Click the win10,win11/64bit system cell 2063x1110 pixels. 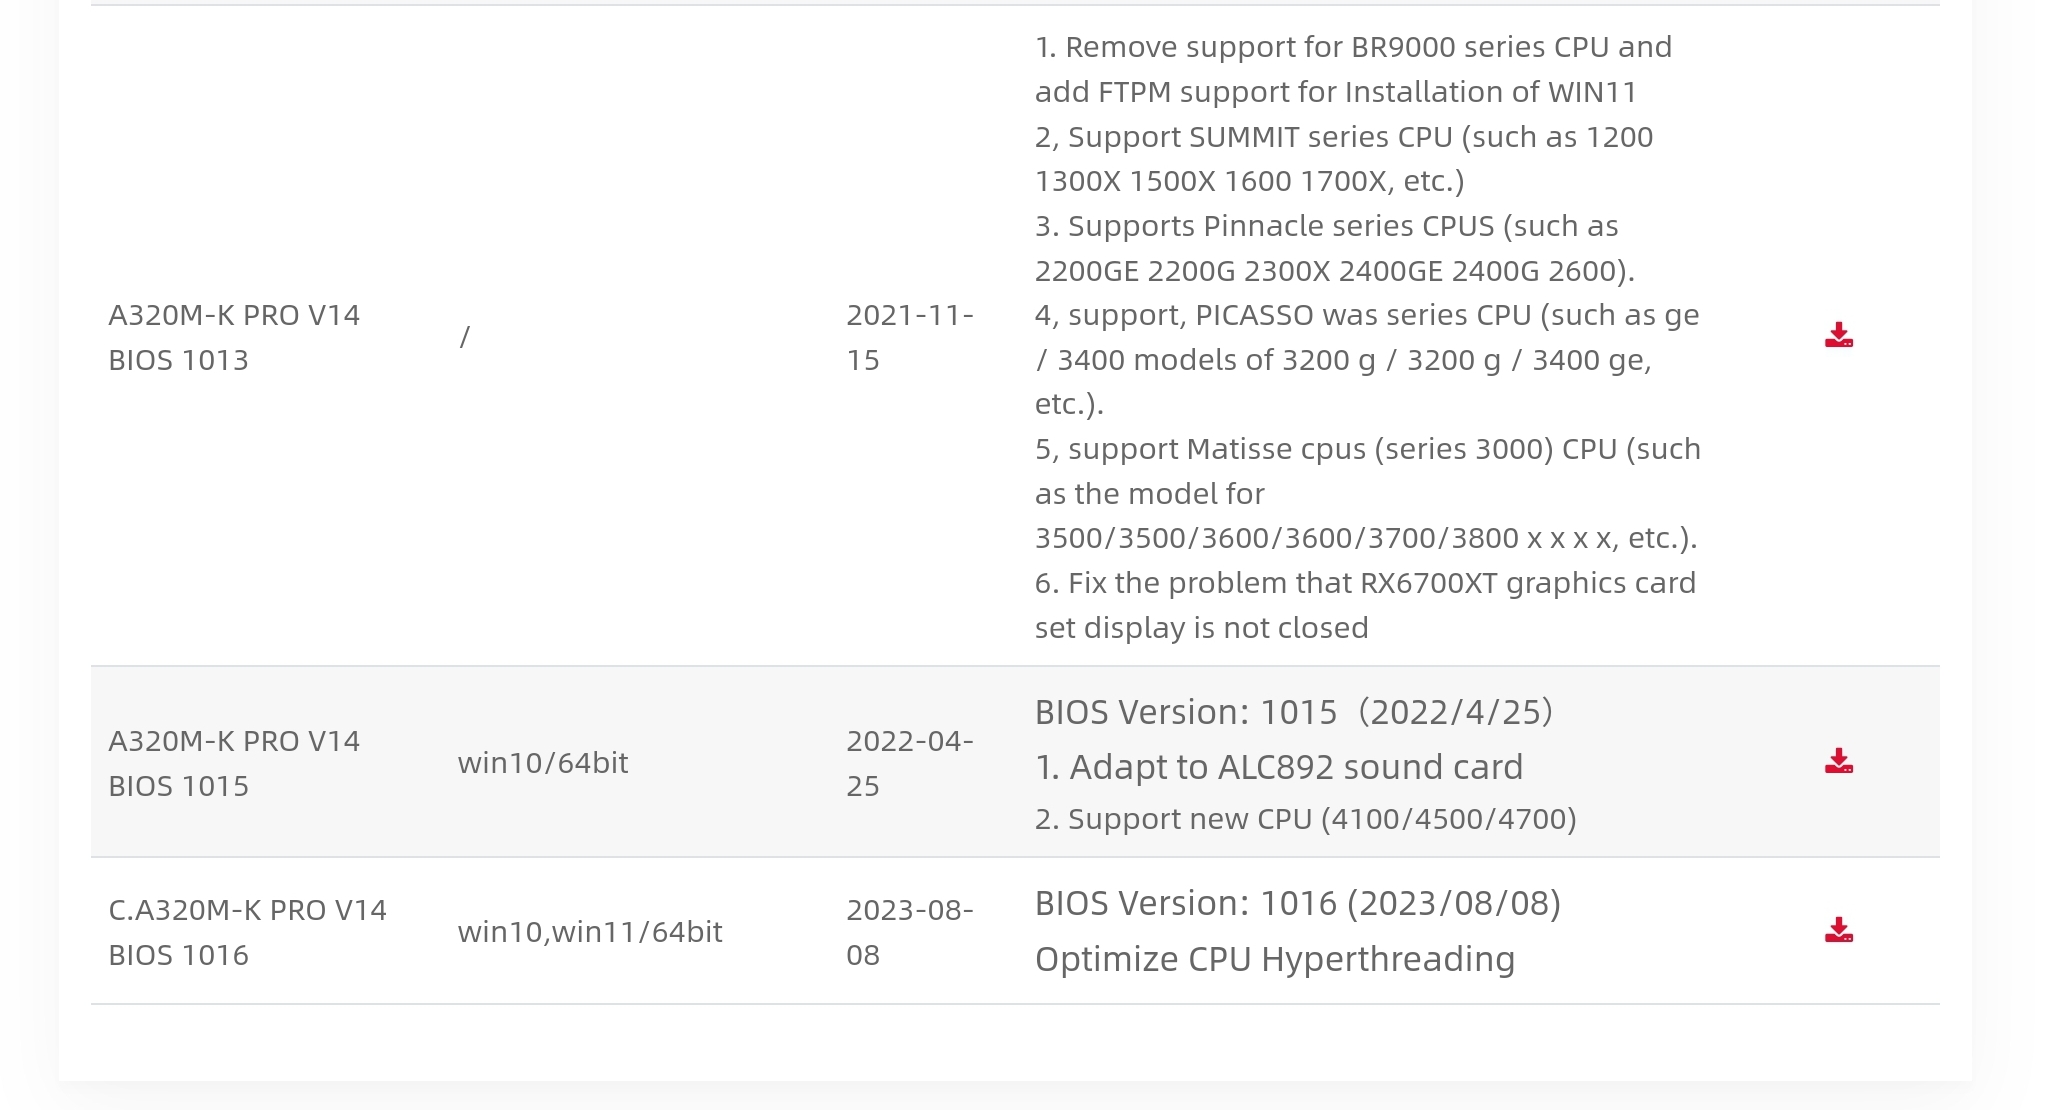click(590, 932)
